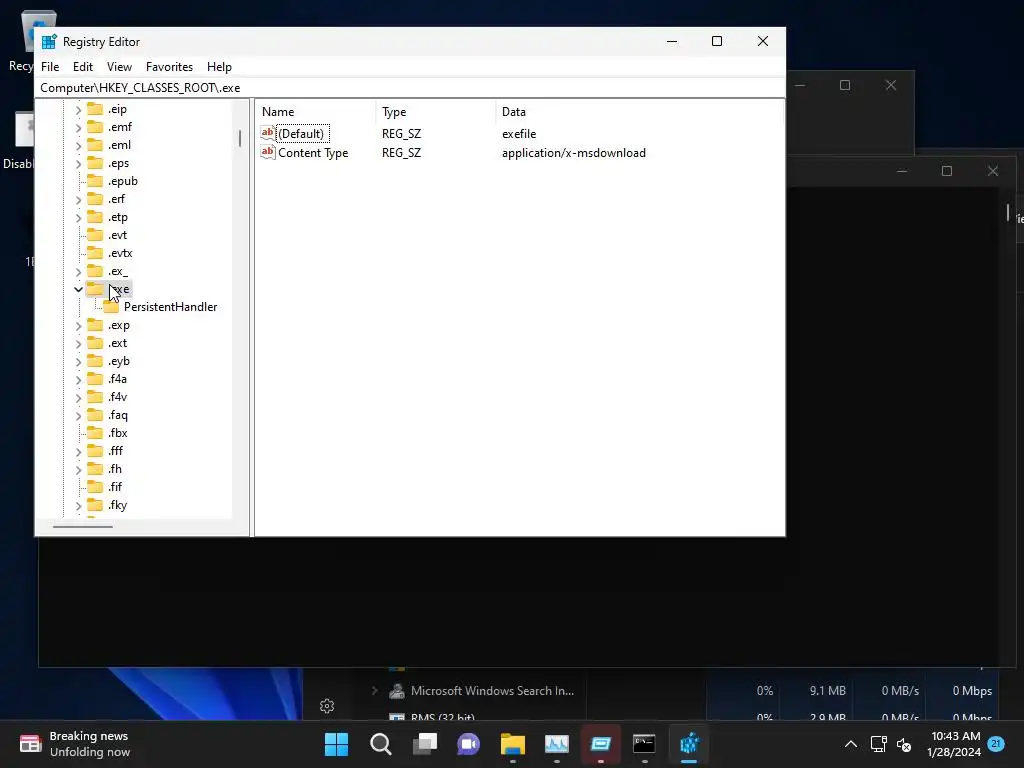1024x768 pixels.
Task: Expand the .fky key
Action: point(78,505)
